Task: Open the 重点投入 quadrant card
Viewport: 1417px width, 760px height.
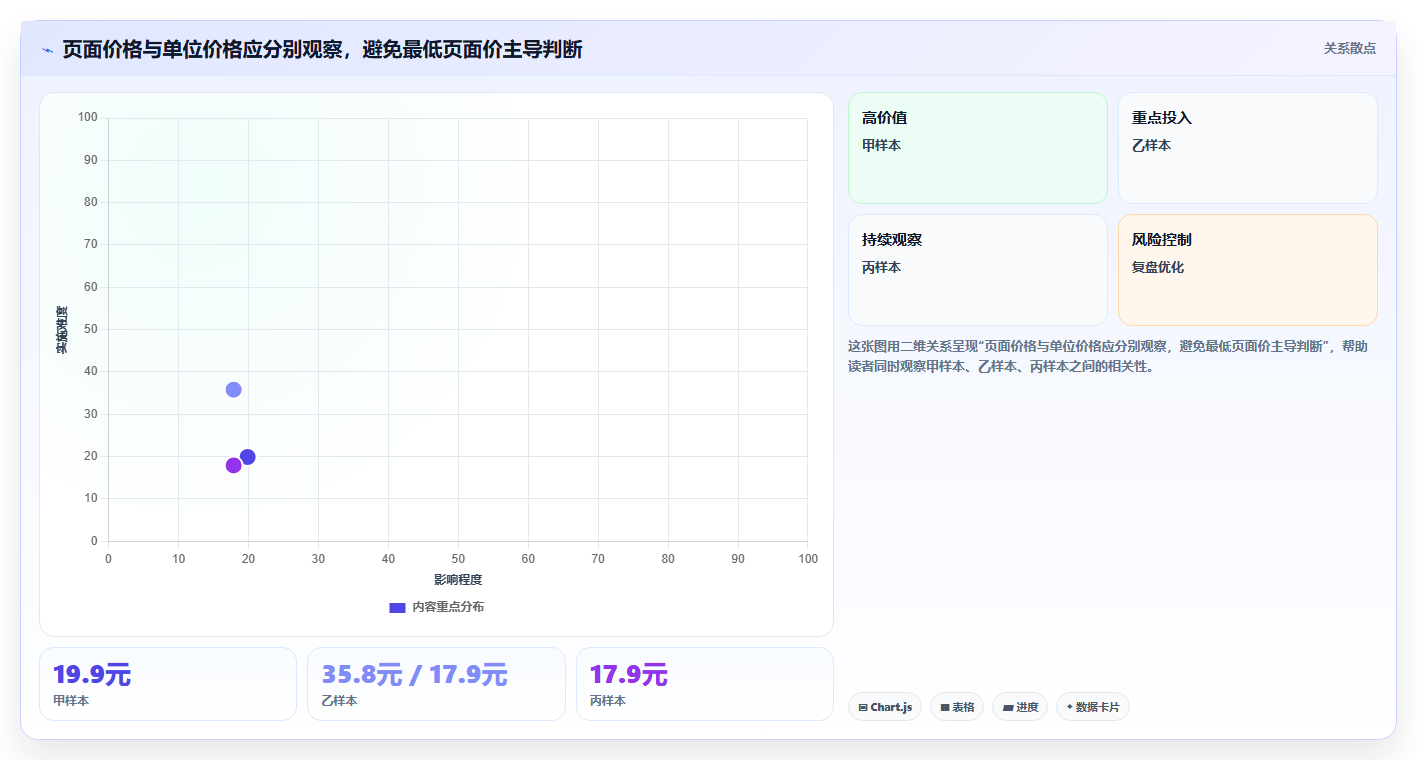Action: (1248, 148)
